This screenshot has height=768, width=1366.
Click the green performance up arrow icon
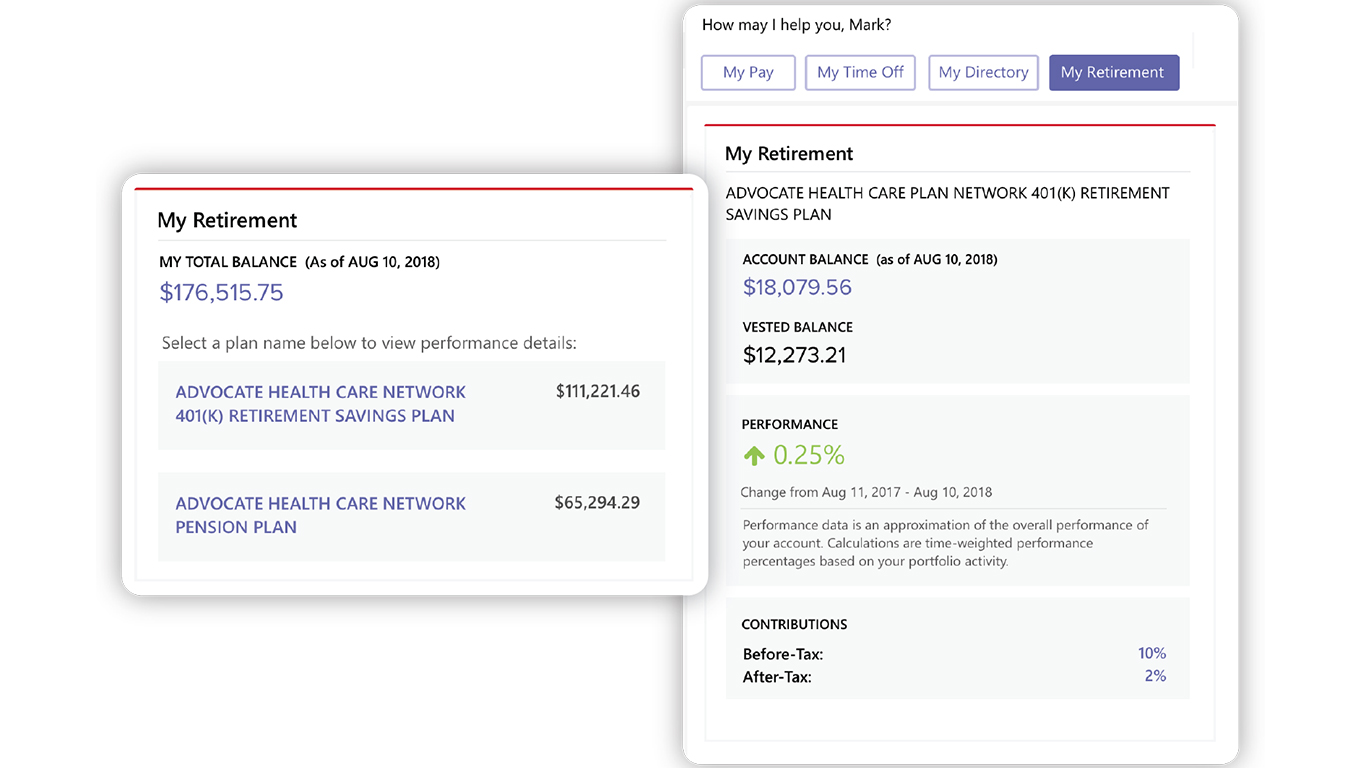754,456
